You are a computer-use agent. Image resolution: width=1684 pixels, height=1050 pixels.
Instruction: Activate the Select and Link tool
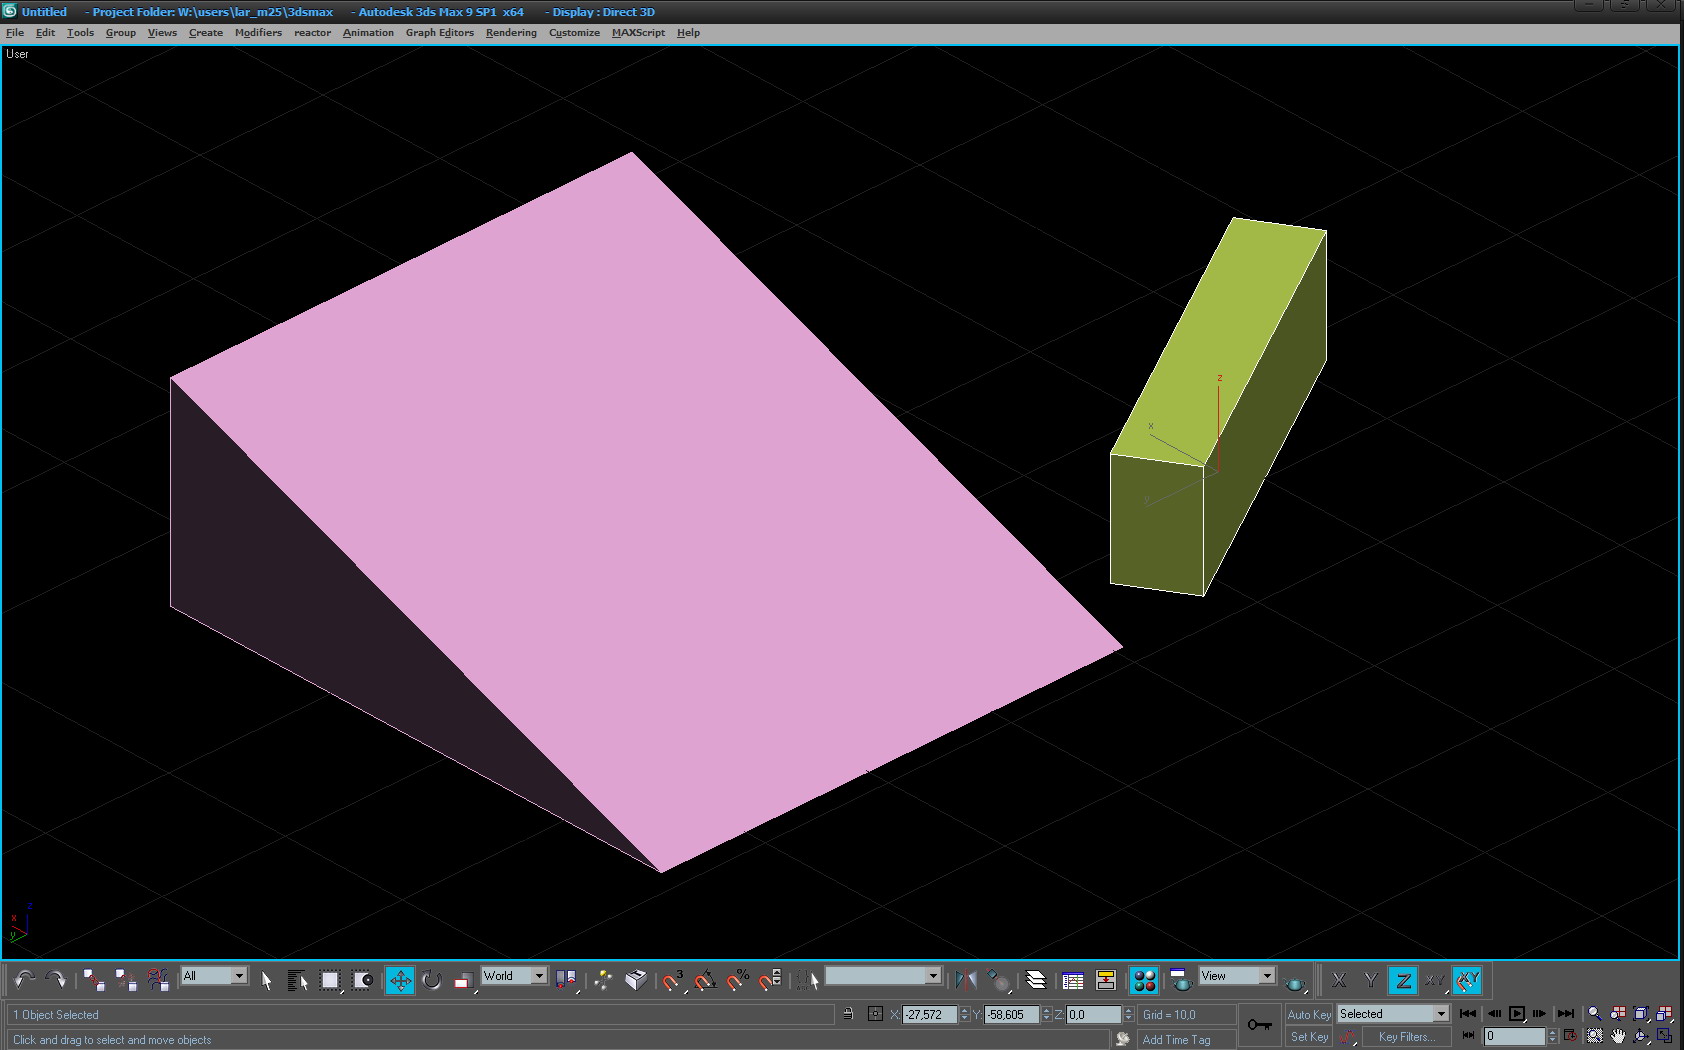(x=94, y=980)
